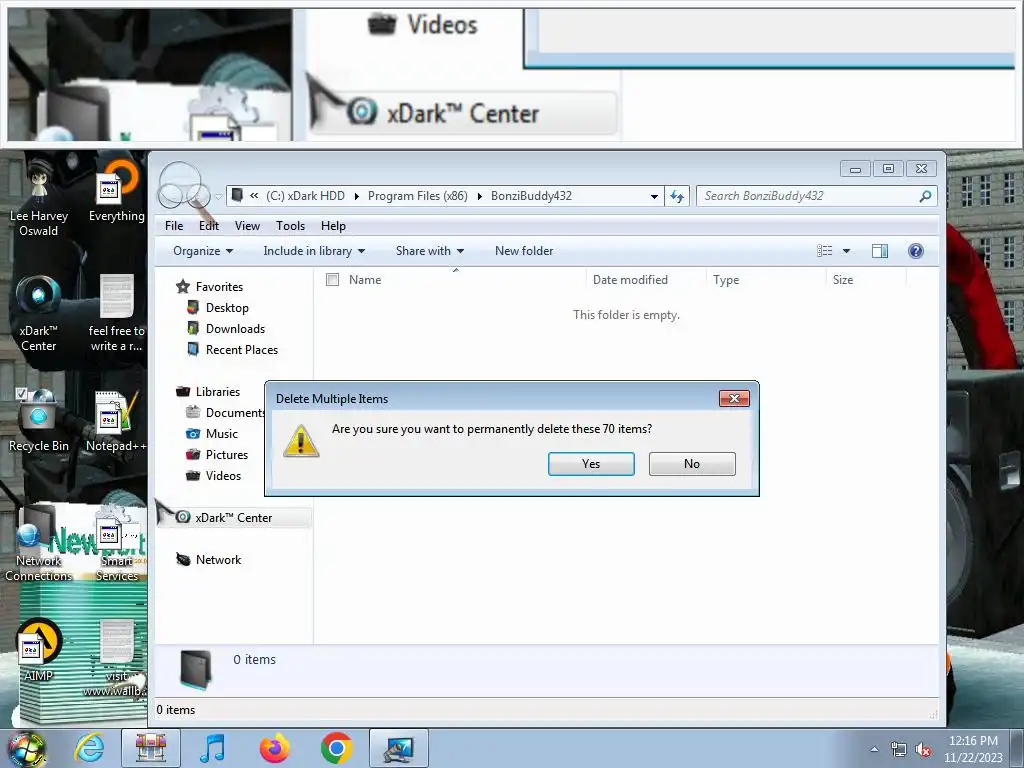This screenshot has width=1024, height=768.
Task: Click the refresh button beside address bar
Action: click(x=677, y=196)
